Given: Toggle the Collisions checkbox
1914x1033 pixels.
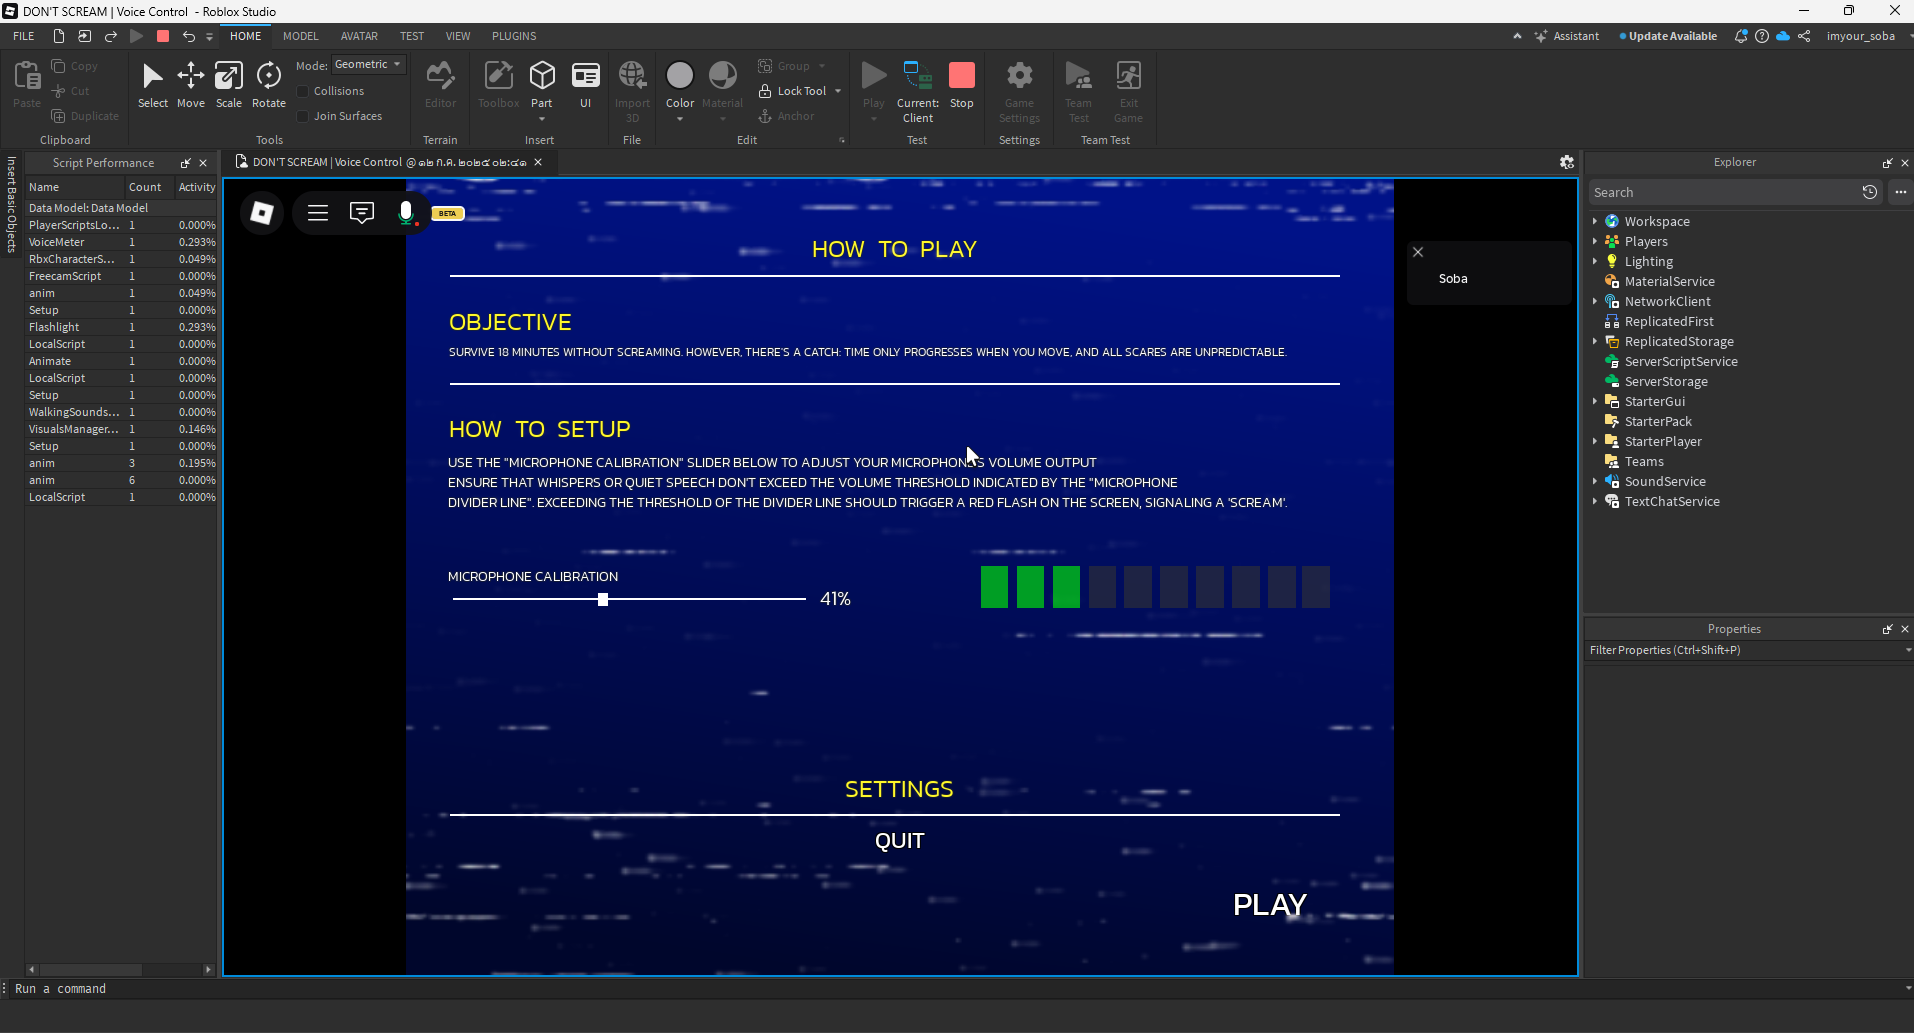Looking at the screenshot, I should click(x=303, y=91).
